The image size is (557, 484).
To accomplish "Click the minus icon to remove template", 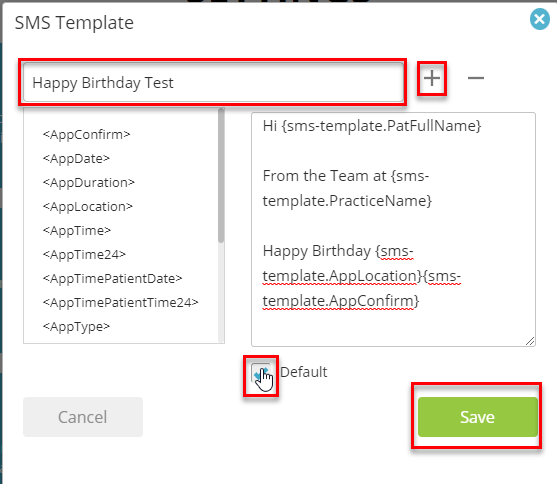I will pyautogui.click(x=476, y=78).
